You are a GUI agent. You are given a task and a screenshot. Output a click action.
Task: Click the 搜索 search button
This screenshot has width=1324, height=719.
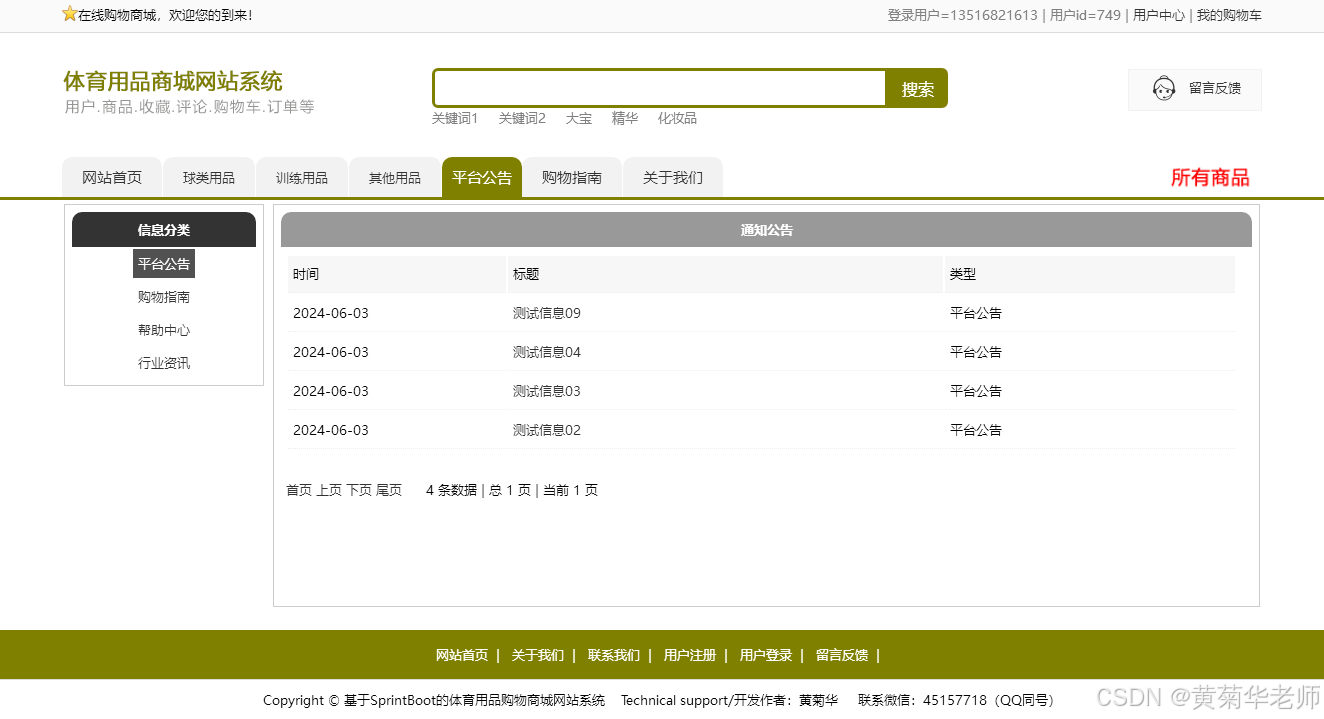pos(917,89)
